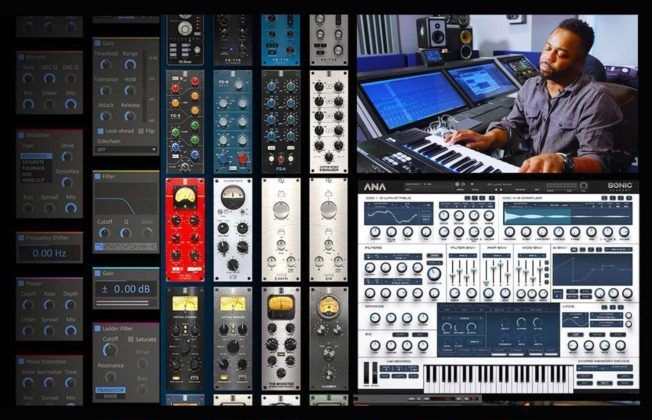Open the black Virtual Channel strip
Screen dimensions: 652x420
(185, 338)
